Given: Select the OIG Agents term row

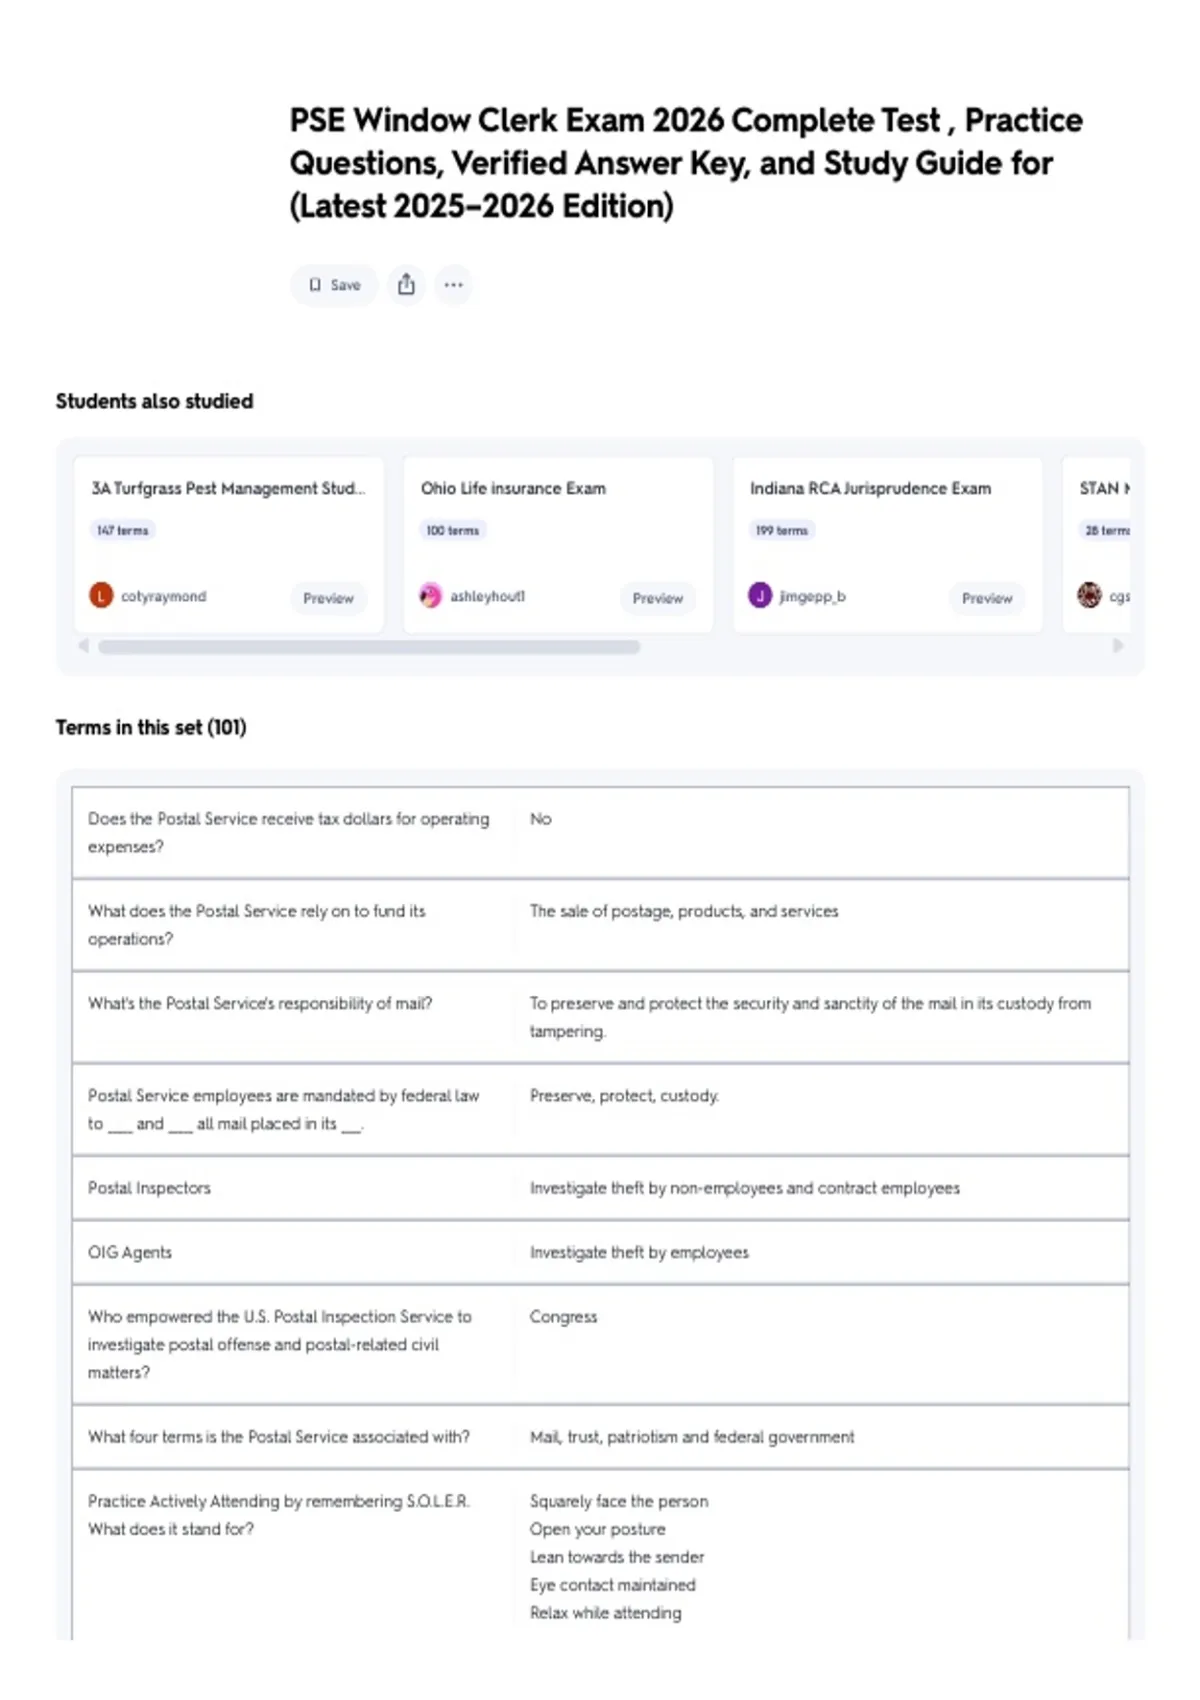Looking at the screenshot, I should coord(600,1252).
